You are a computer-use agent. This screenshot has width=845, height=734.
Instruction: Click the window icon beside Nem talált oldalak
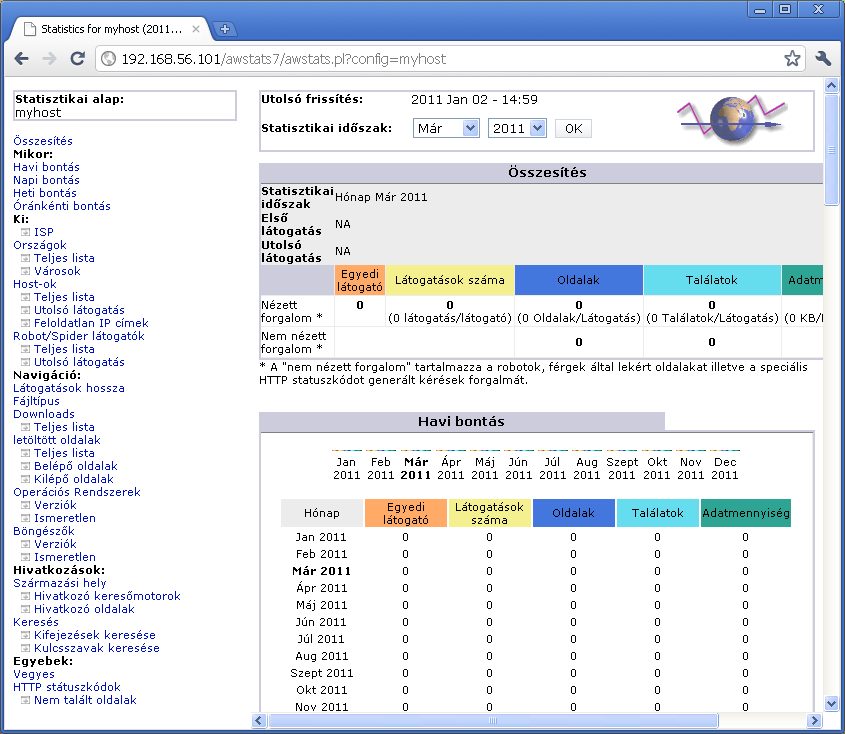[25, 700]
